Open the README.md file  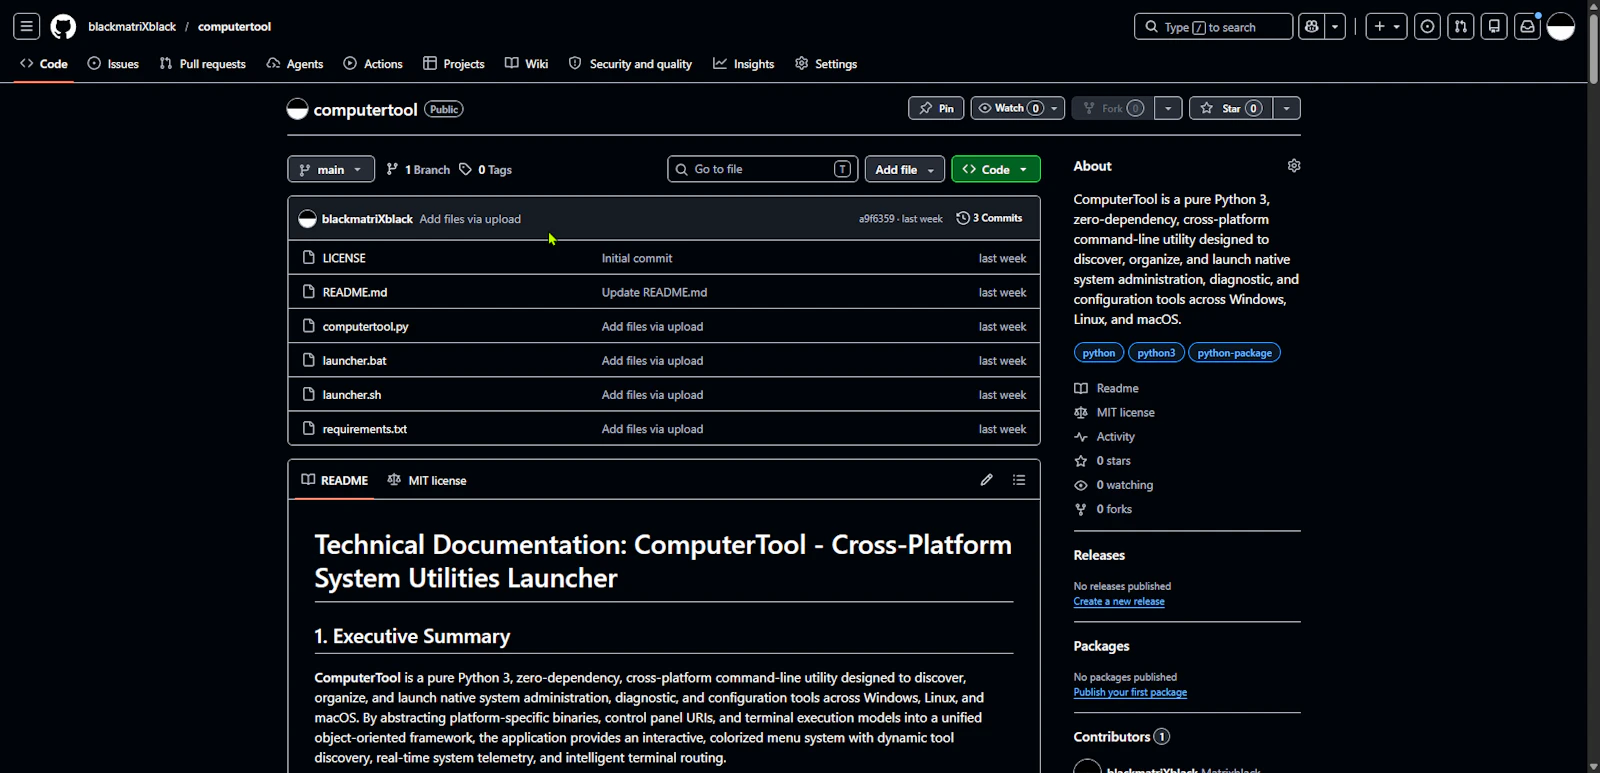[x=355, y=292]
